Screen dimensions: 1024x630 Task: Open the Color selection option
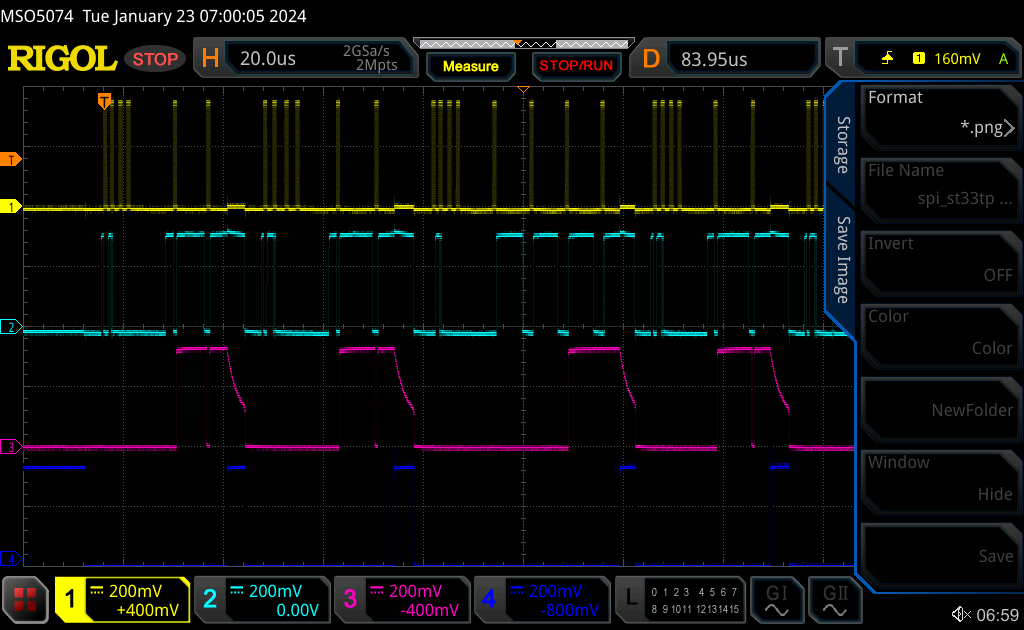point(940,335)
